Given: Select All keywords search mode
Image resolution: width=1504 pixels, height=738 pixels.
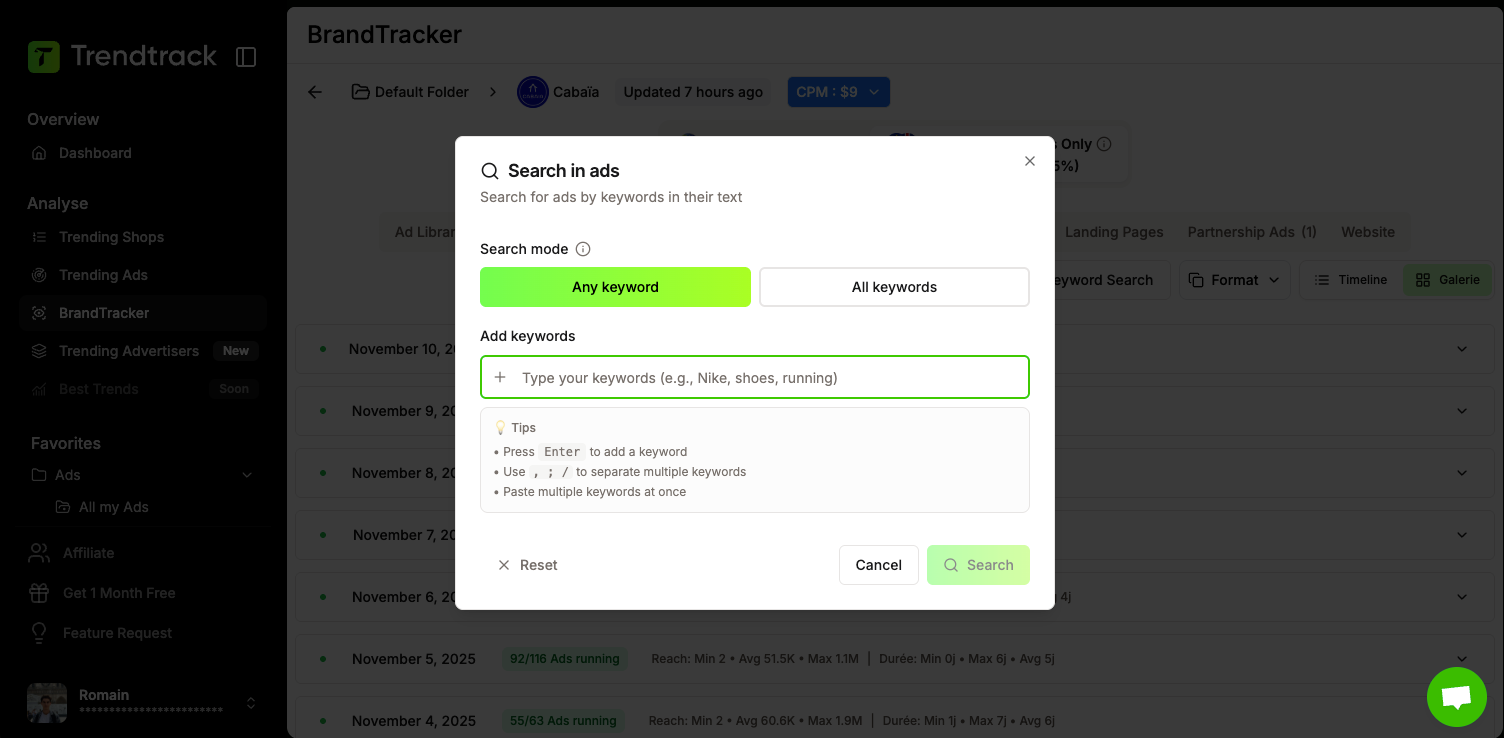Looking at the screenshot, I should tap(894, 287).
